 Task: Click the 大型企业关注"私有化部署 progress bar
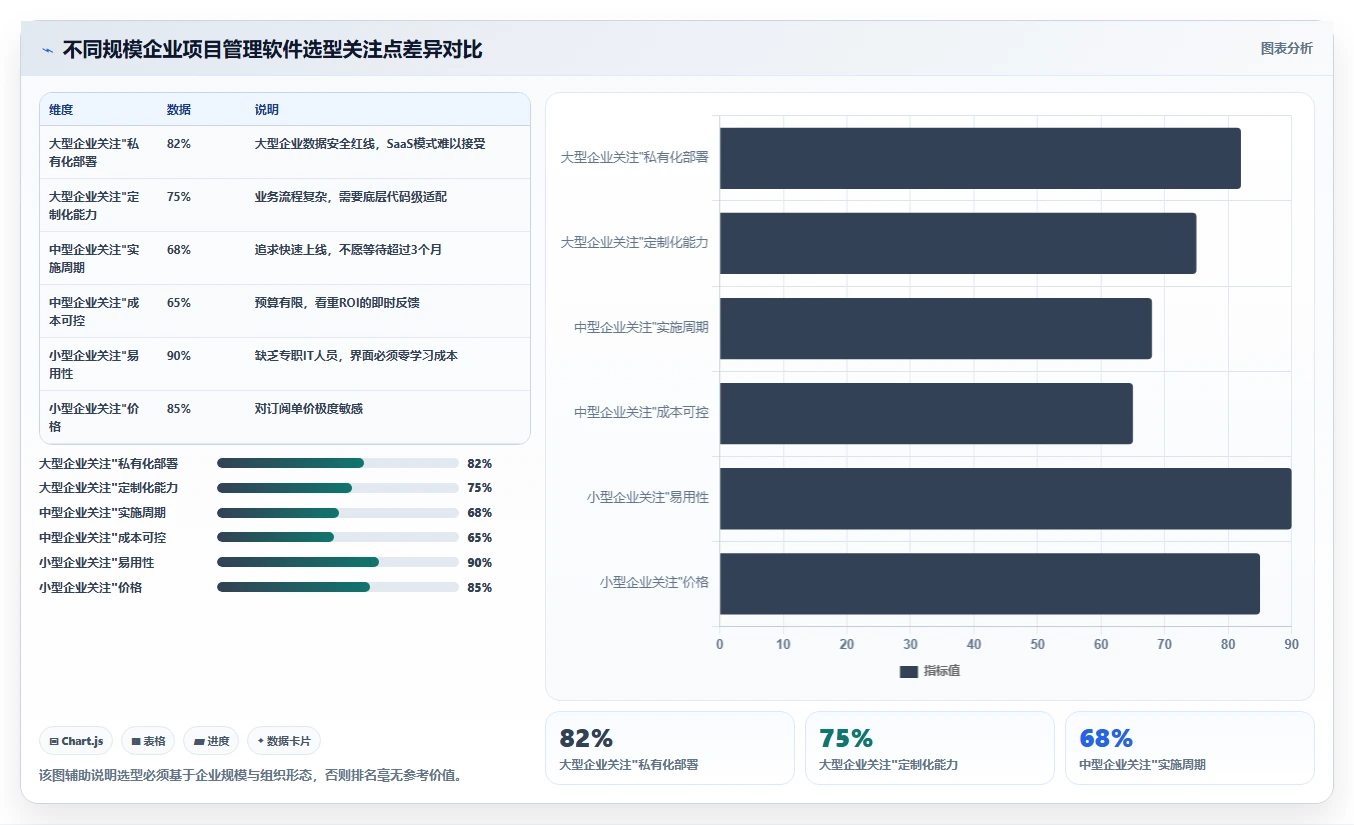pos(337,464)
